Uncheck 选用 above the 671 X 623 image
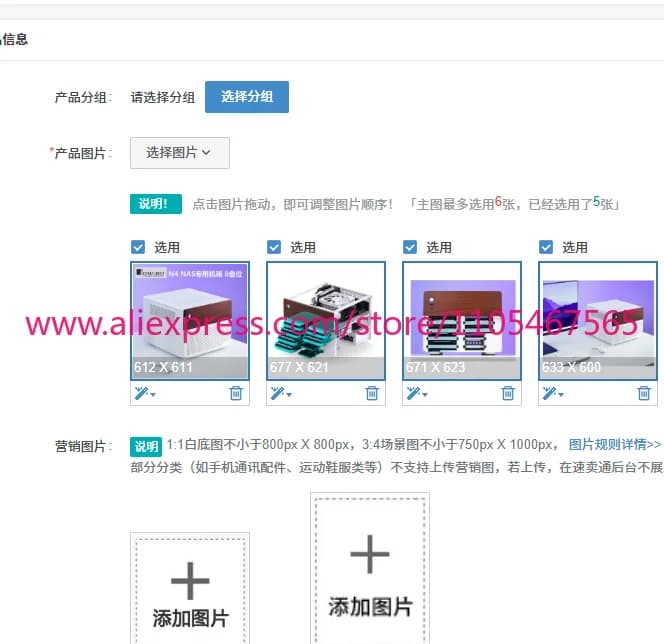The width and height of the screenshot is (664, 644). coord(410,247)
